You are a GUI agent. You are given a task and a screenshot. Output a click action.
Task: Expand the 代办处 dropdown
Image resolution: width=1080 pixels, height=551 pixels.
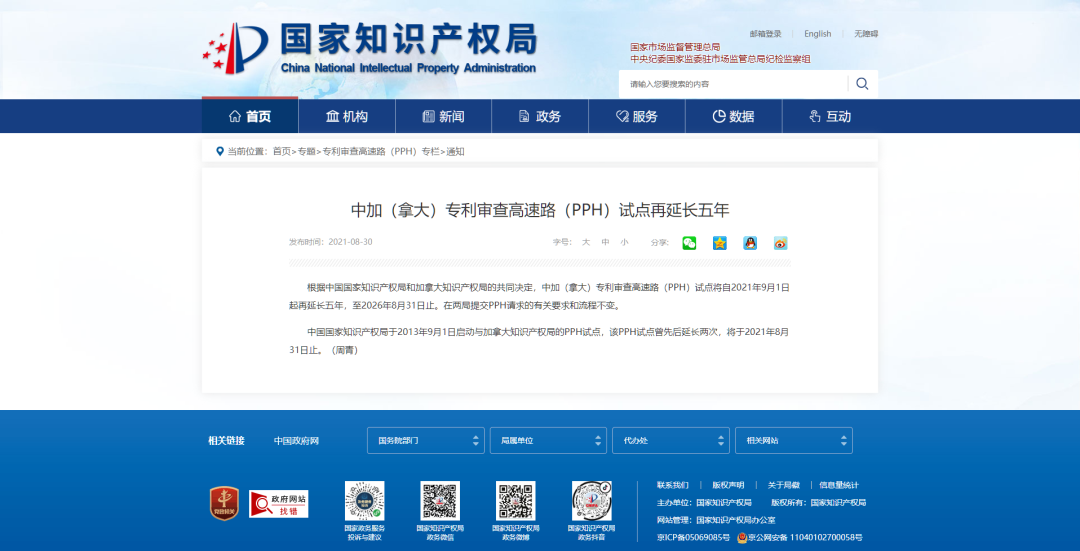[x=671, y=440]
